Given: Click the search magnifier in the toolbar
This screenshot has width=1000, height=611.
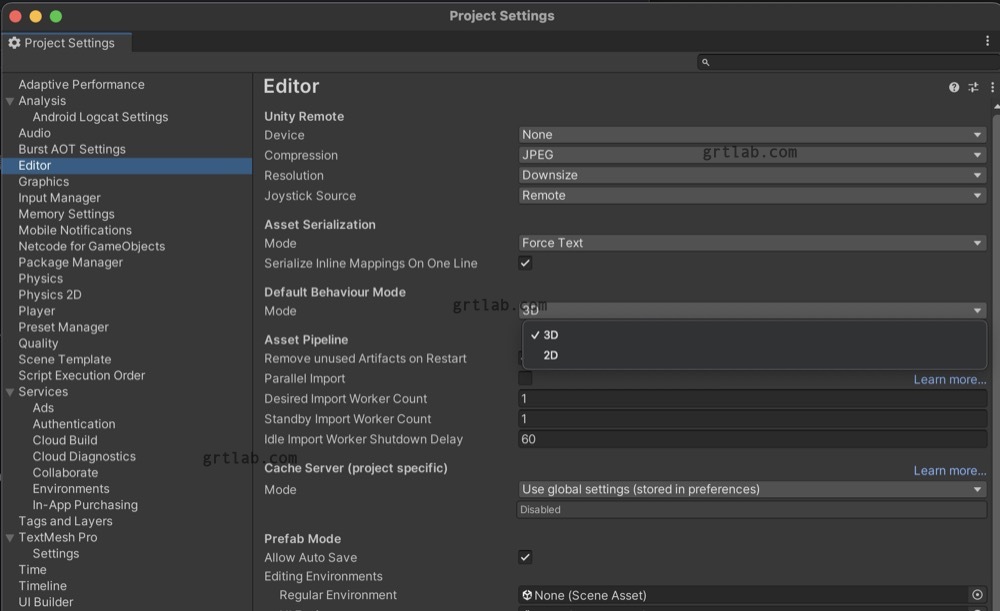Looking at the screenshot, I should 707,61.
